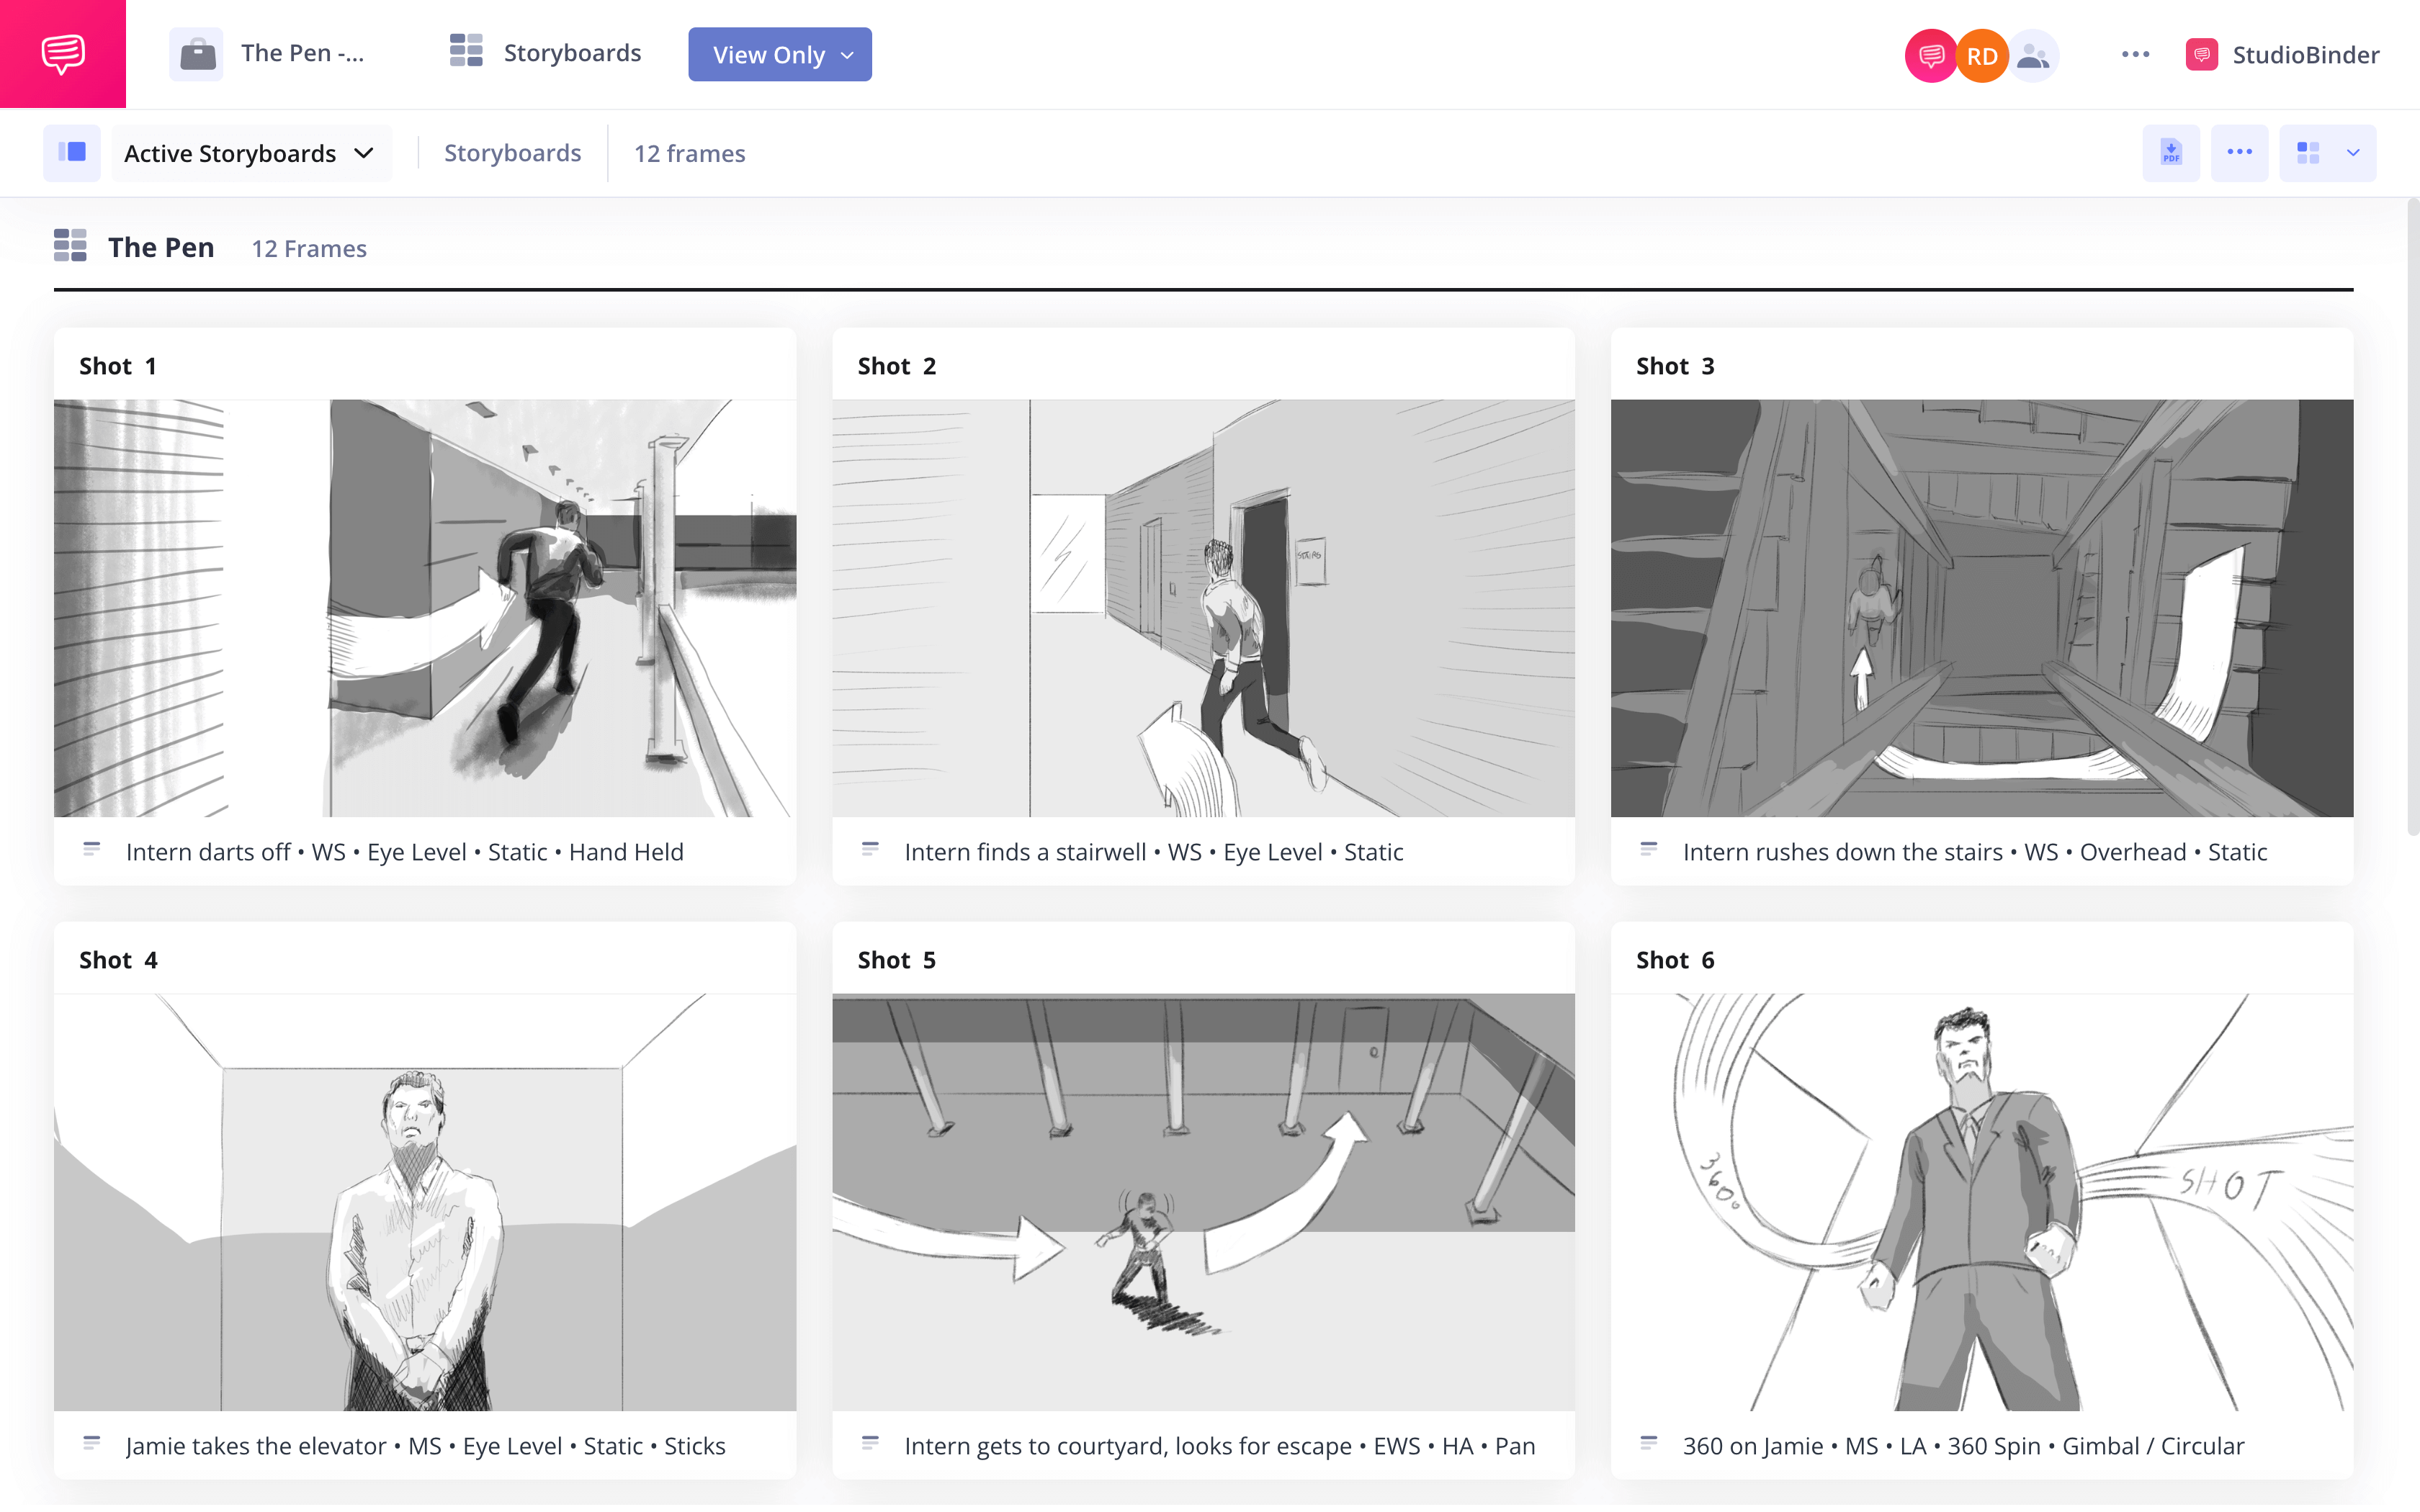Open the View Only permissions dropdown

pyautogui.click(x=779, y=54)
